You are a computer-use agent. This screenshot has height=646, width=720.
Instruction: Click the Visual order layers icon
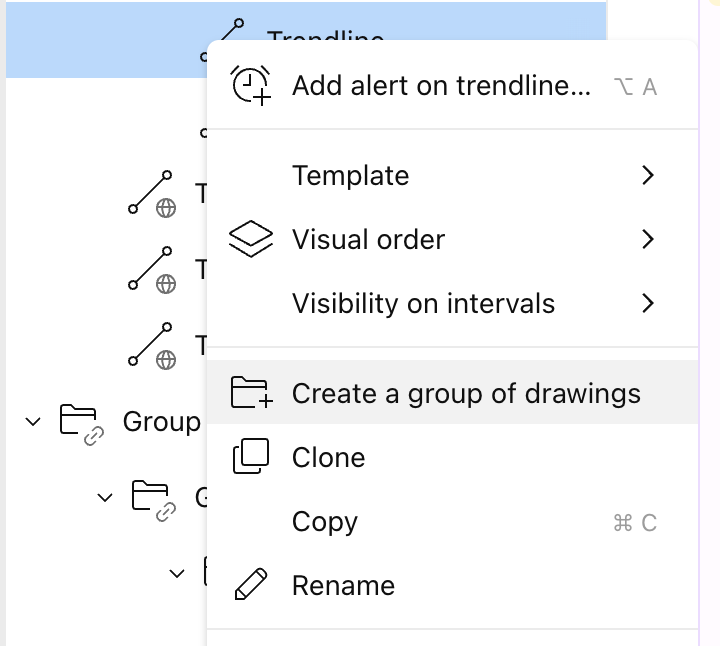coord(251,239)
